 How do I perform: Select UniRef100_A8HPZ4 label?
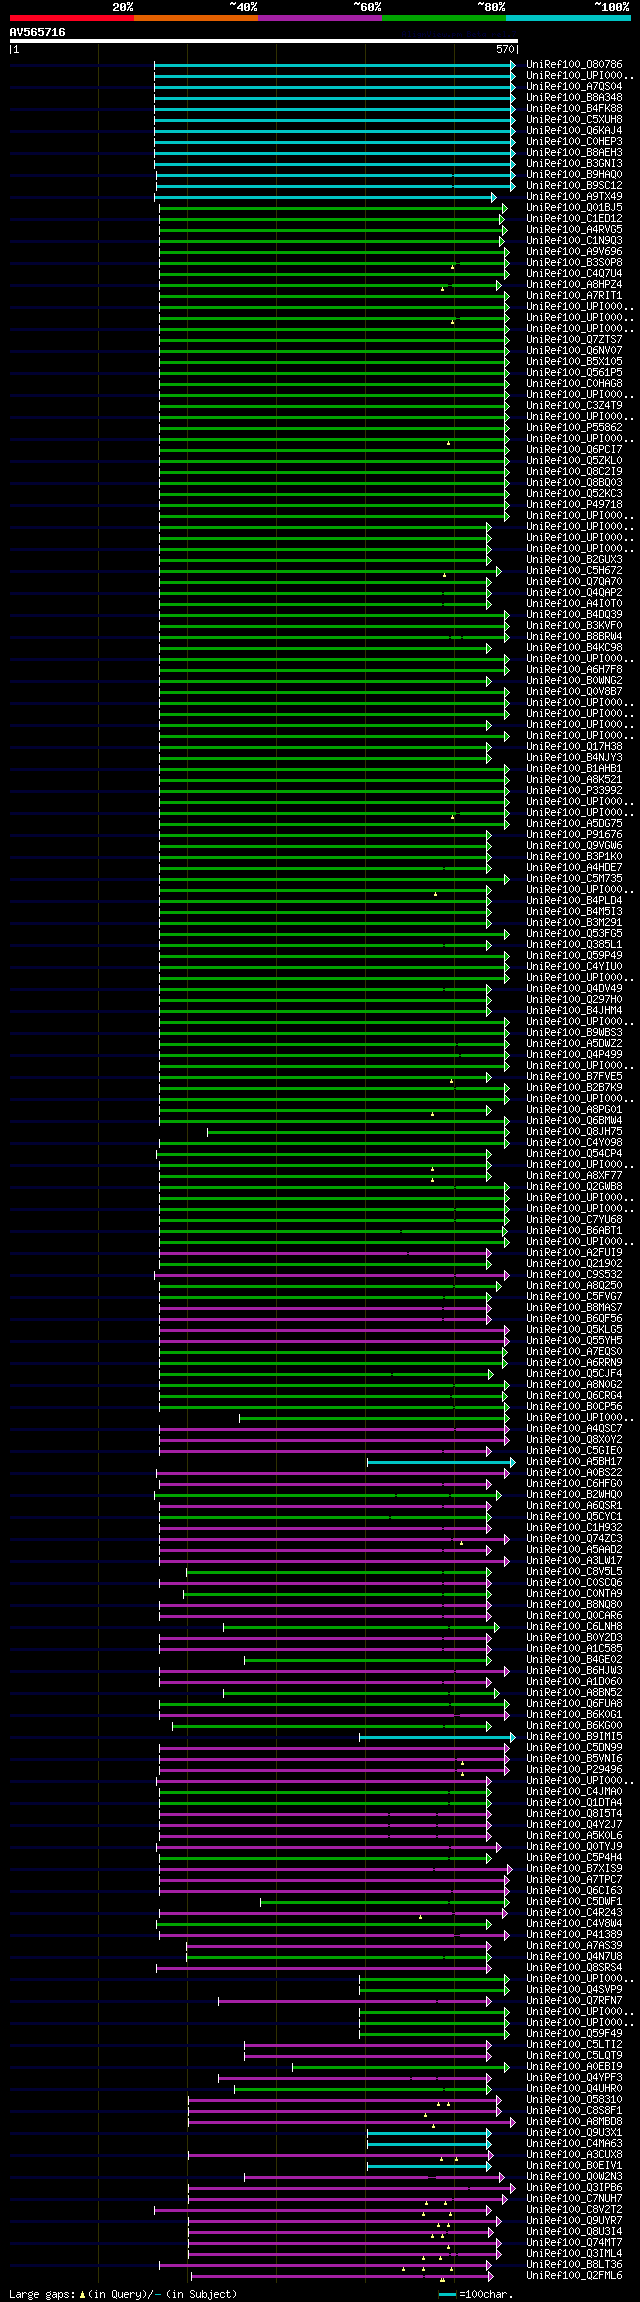point(574,285)
